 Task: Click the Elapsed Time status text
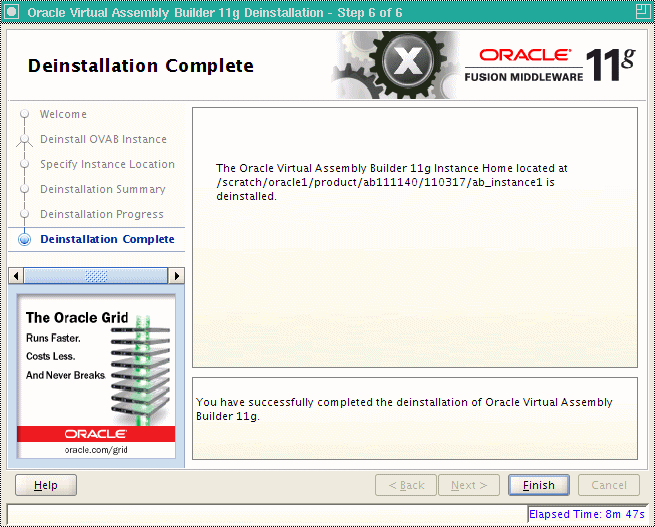[587, 514]
